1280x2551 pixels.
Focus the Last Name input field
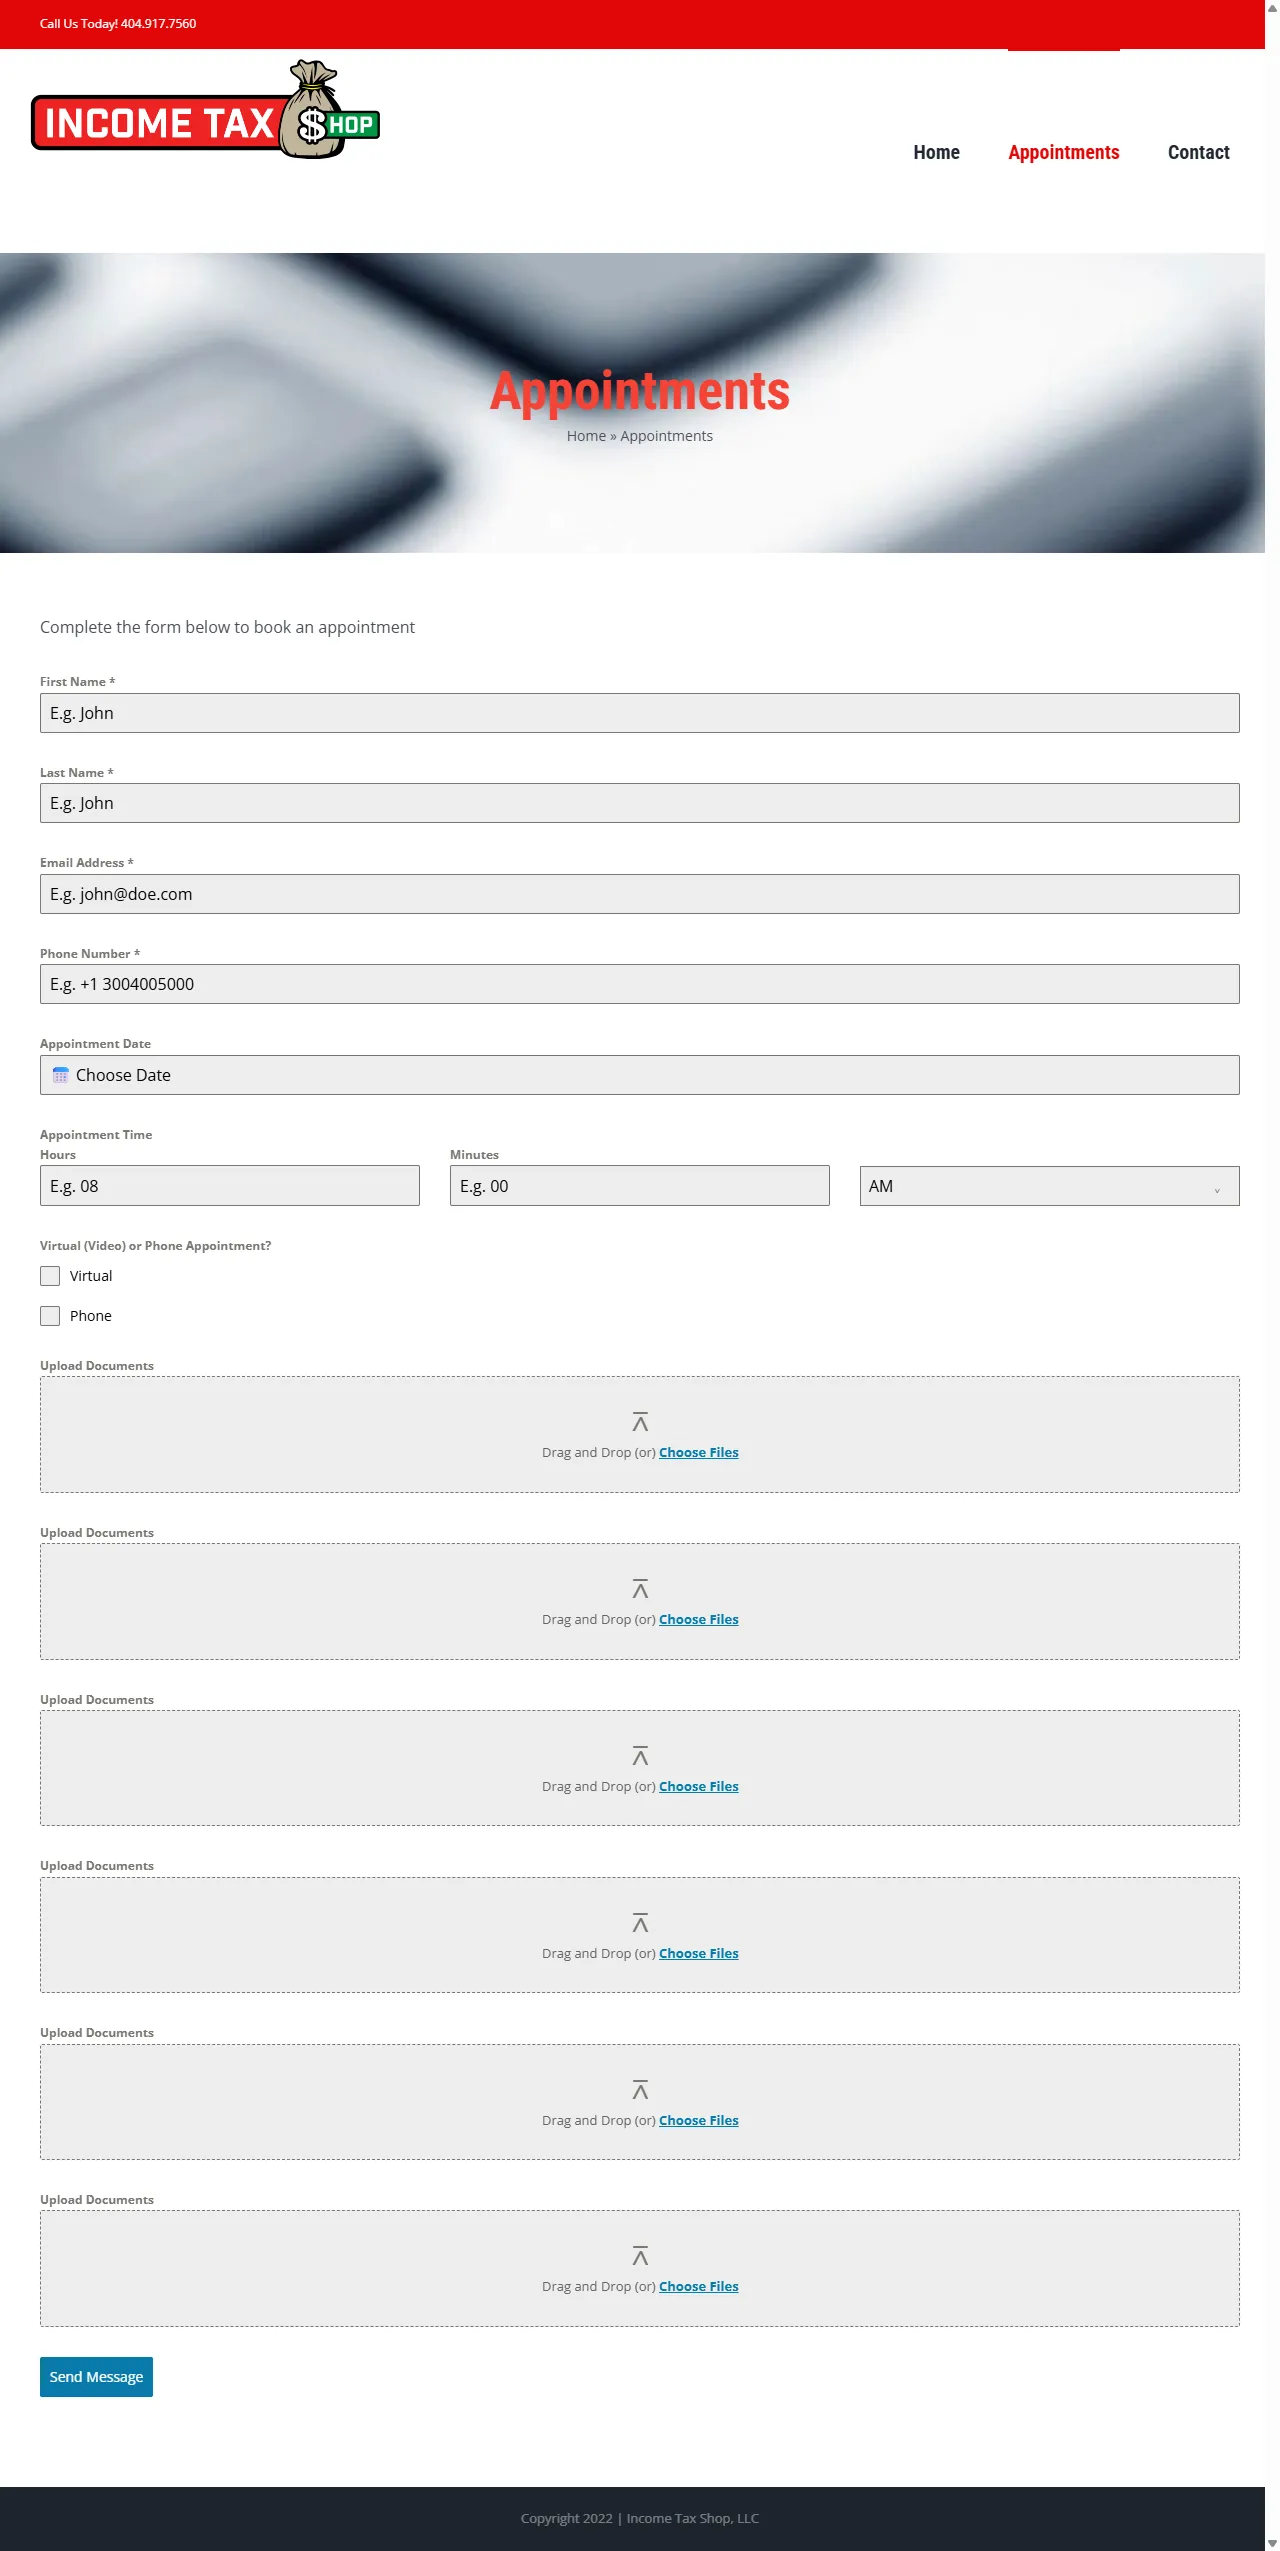click(640, 803)
